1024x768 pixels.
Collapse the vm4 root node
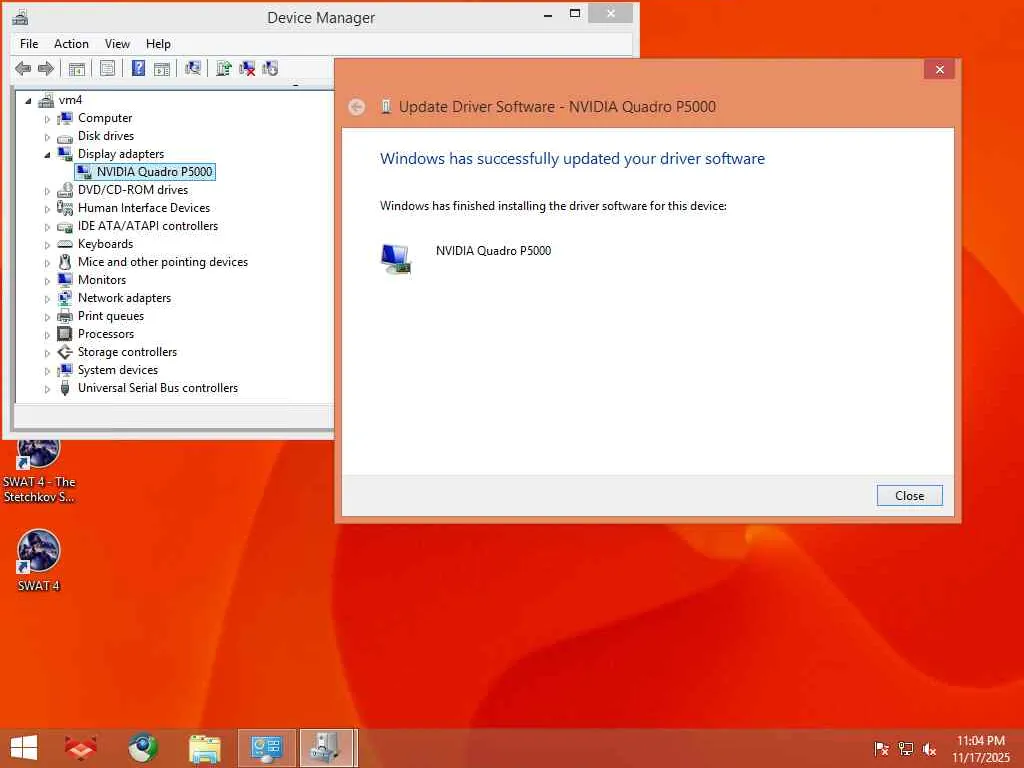click(x=28, y=101)
